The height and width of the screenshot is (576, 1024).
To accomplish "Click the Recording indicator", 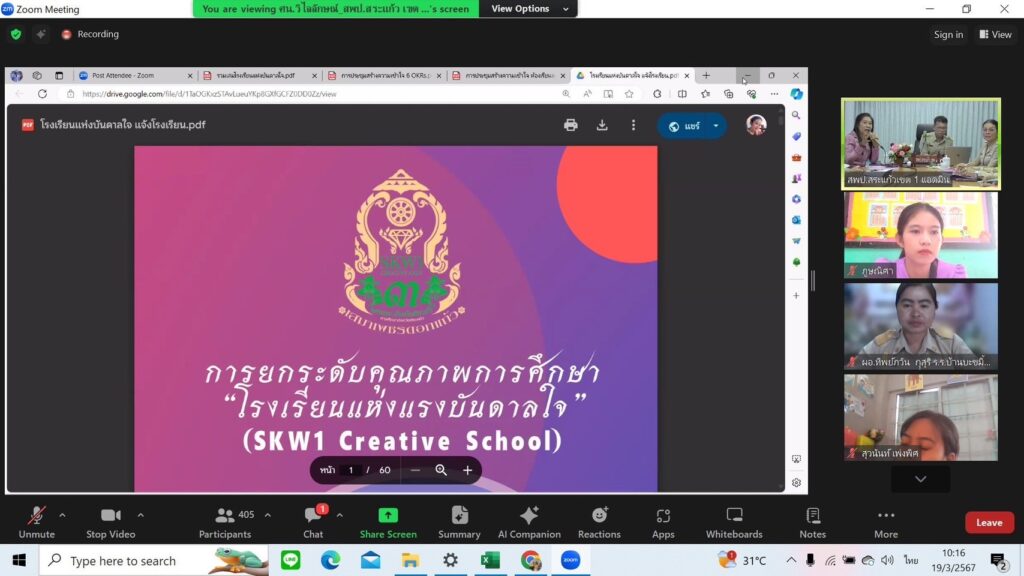I will pyautogui.click(x=90, y=34).
